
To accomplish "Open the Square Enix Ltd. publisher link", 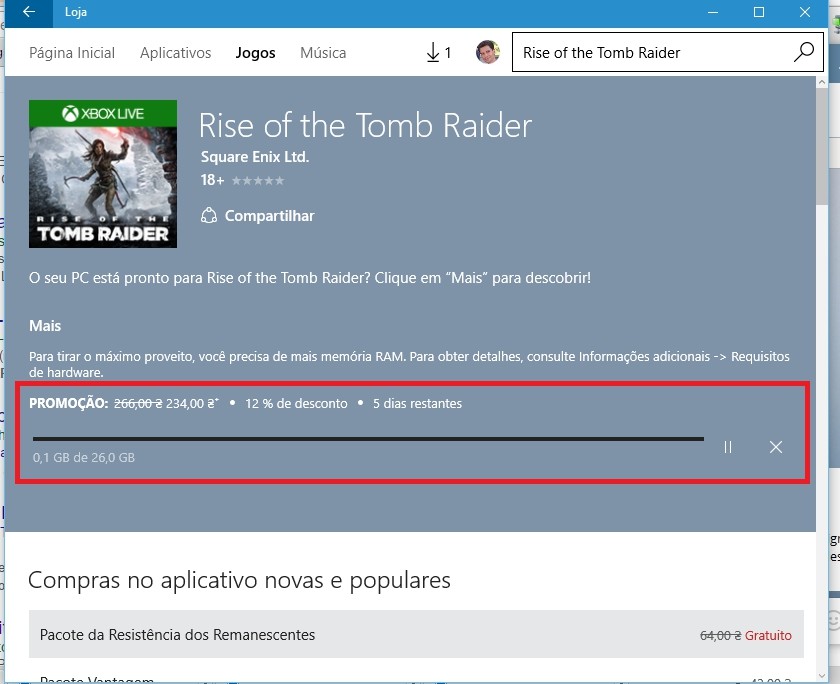I will [x=255, y=157].
